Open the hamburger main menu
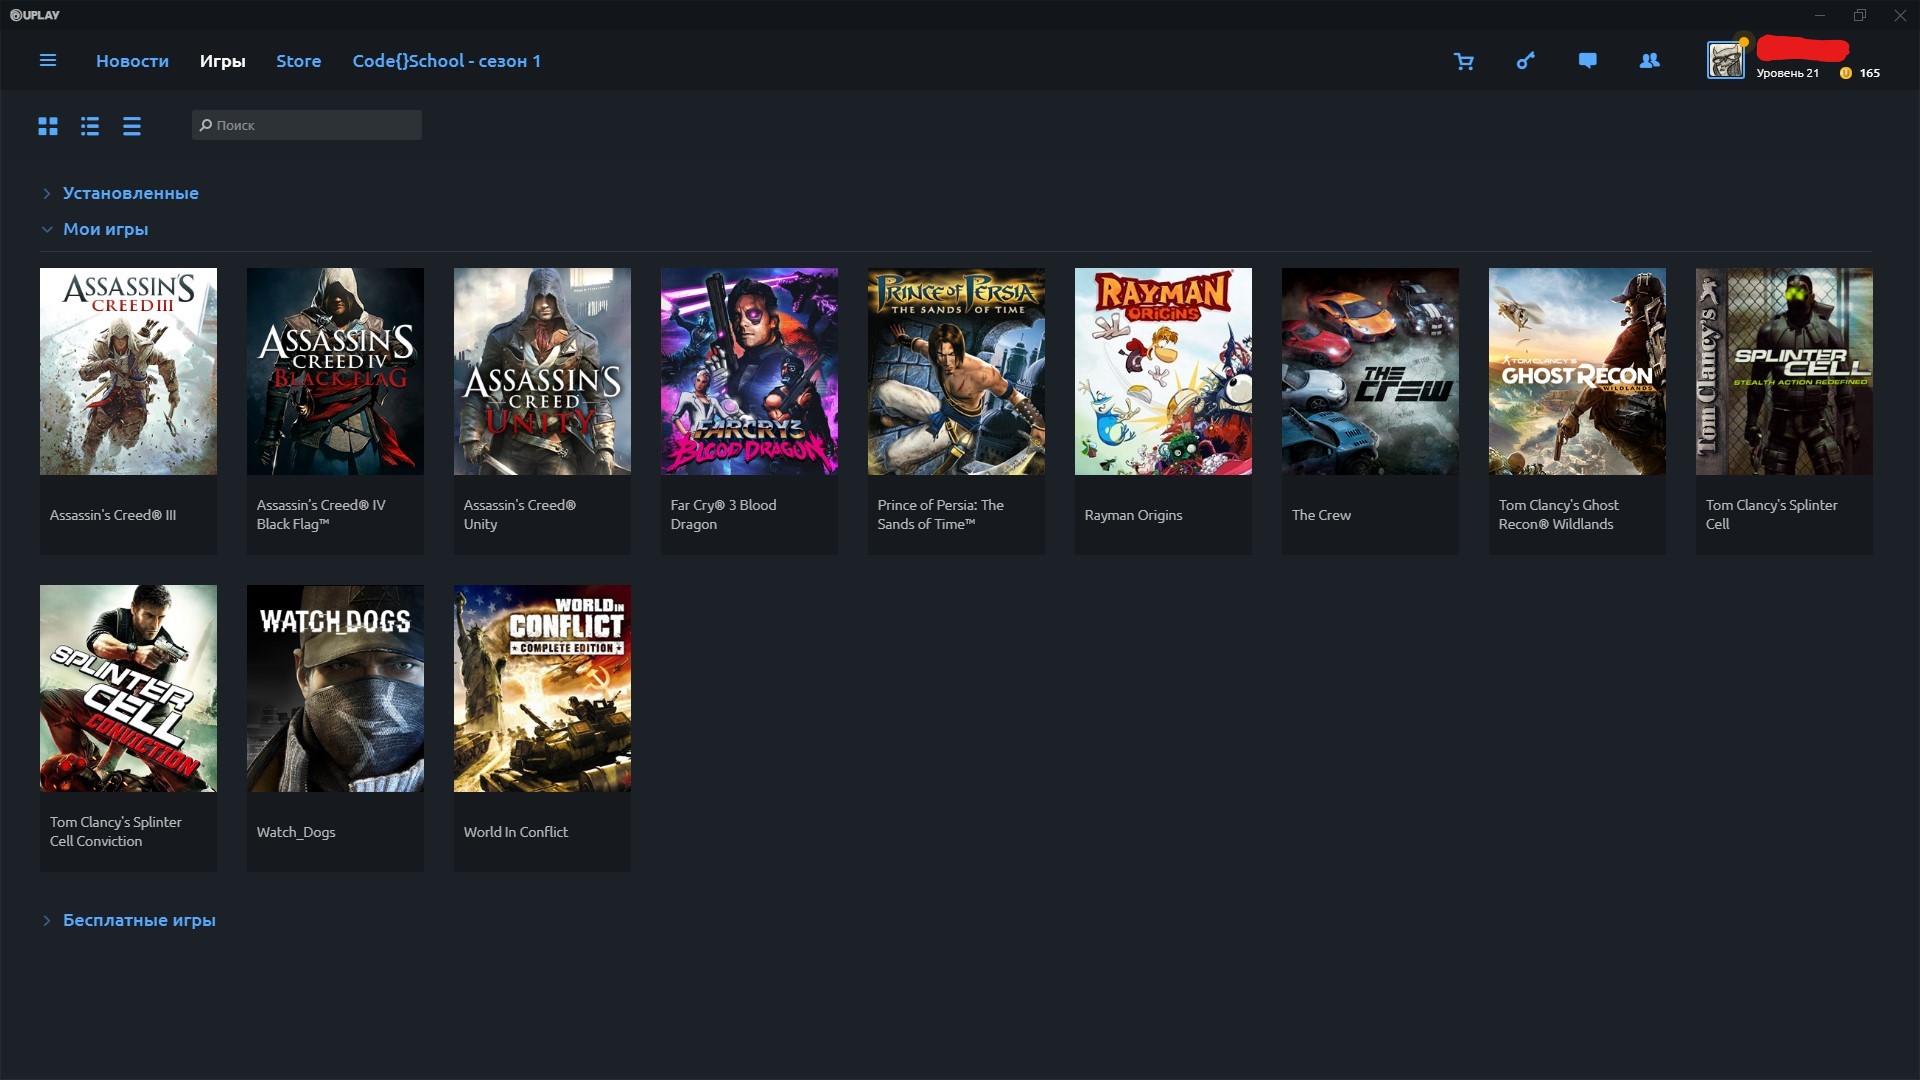Screen dimensions: 1920x1080 tap(47, 61)
